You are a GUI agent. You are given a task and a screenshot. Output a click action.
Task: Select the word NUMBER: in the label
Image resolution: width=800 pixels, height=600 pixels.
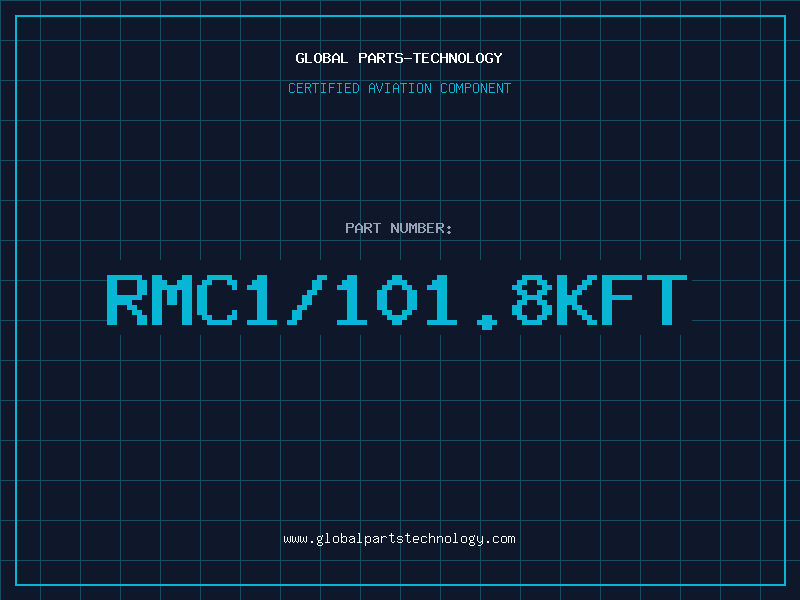(x=421, y=228)
